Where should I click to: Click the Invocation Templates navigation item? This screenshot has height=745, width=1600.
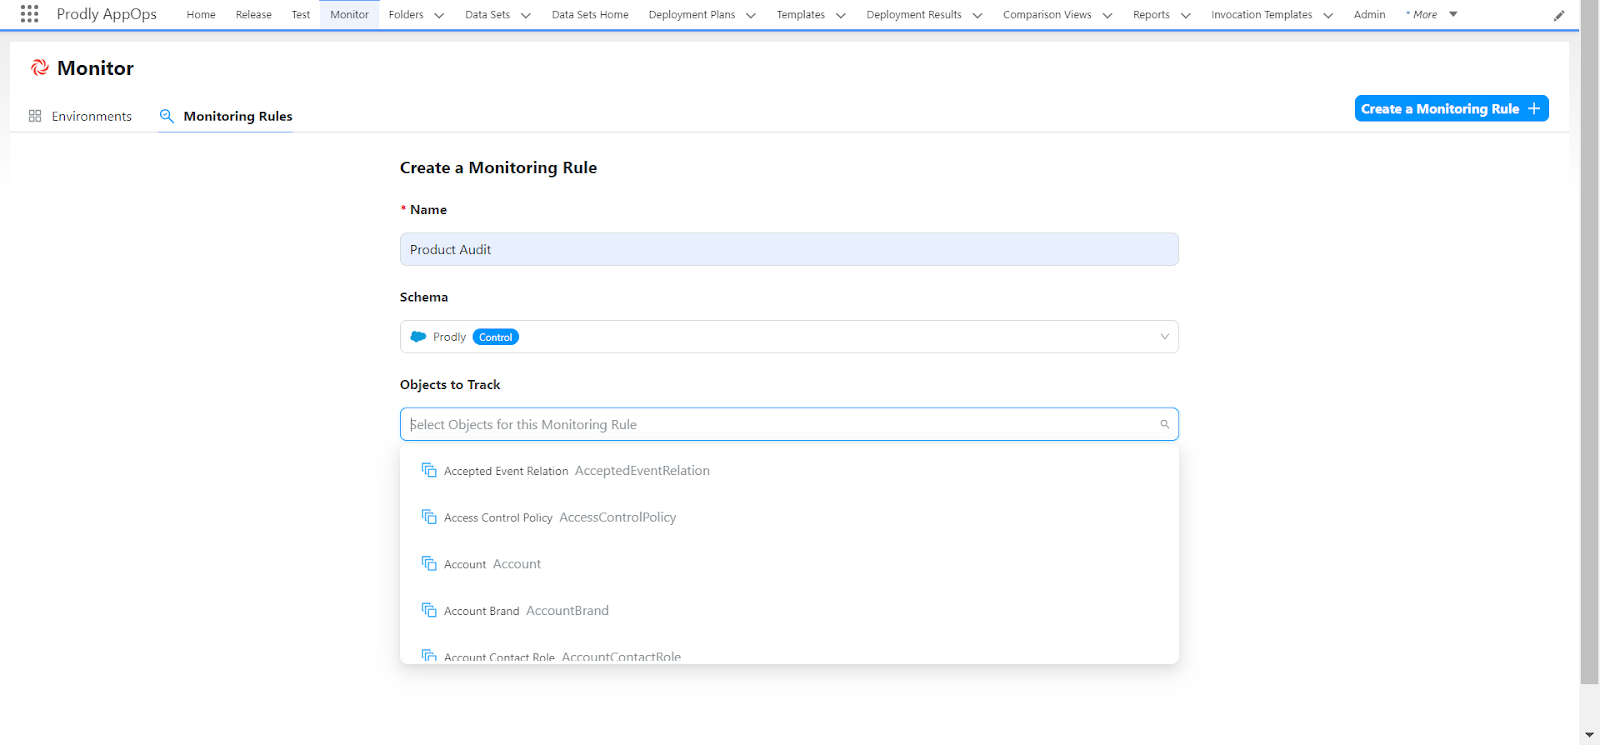1262,15
